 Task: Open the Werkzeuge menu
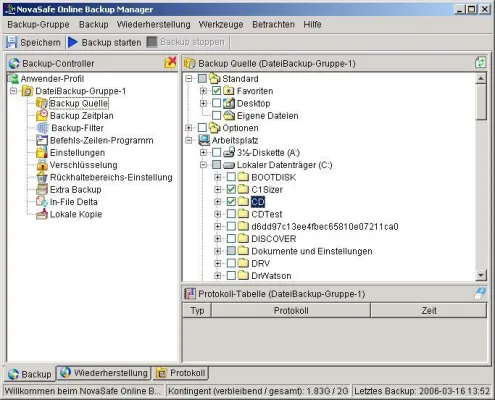click(x=221, y=25)
